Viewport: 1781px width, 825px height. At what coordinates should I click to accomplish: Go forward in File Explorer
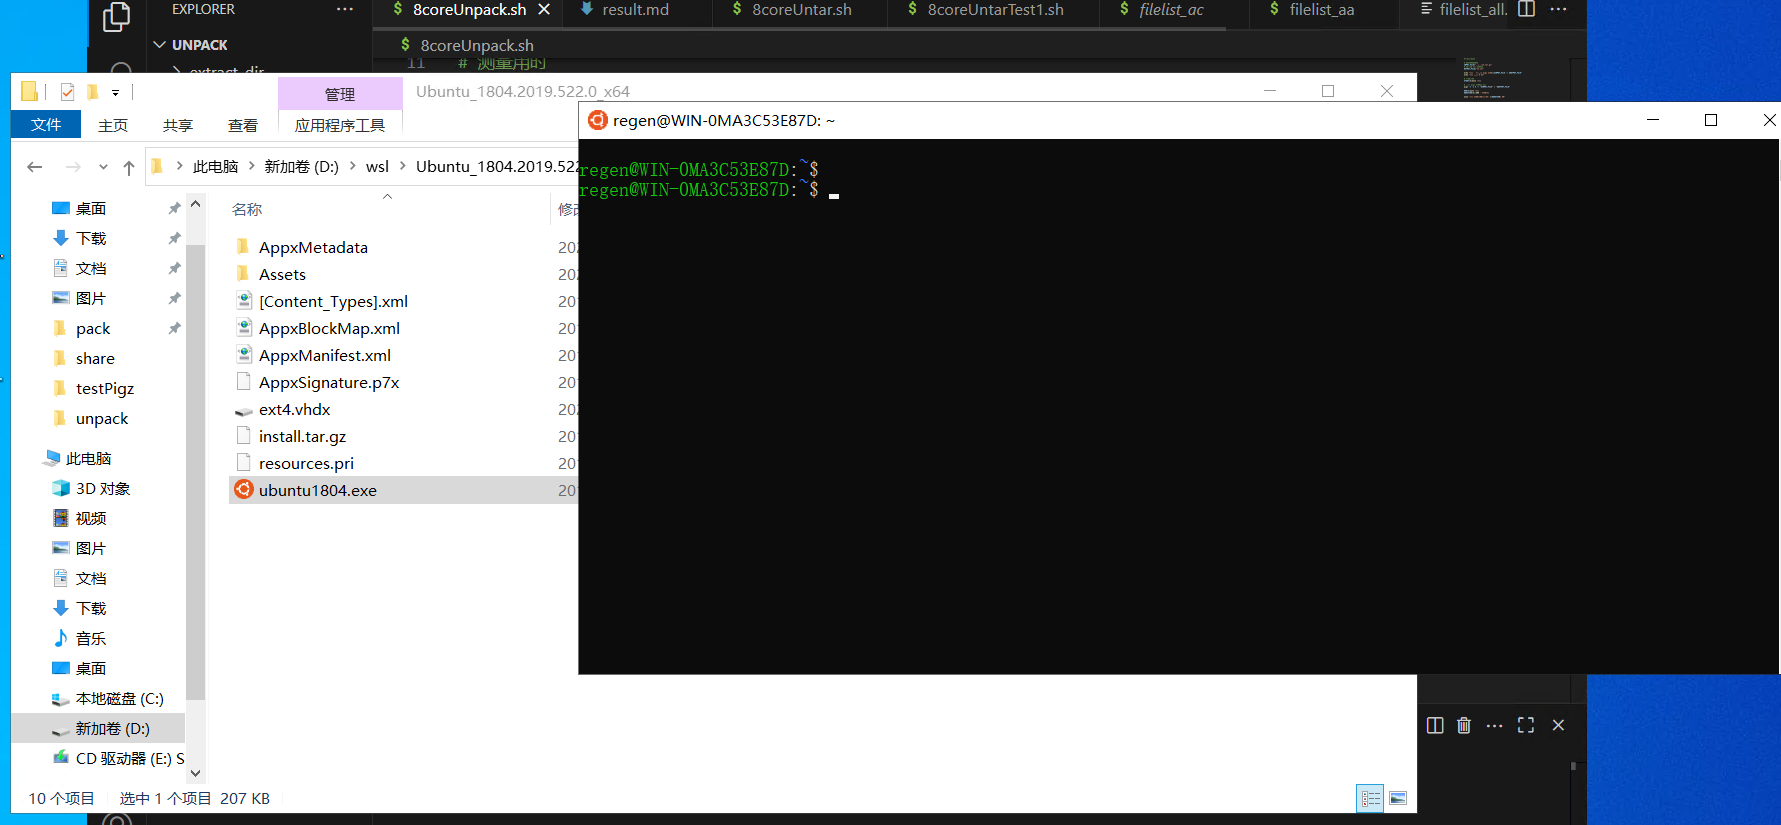click(73, 167)
